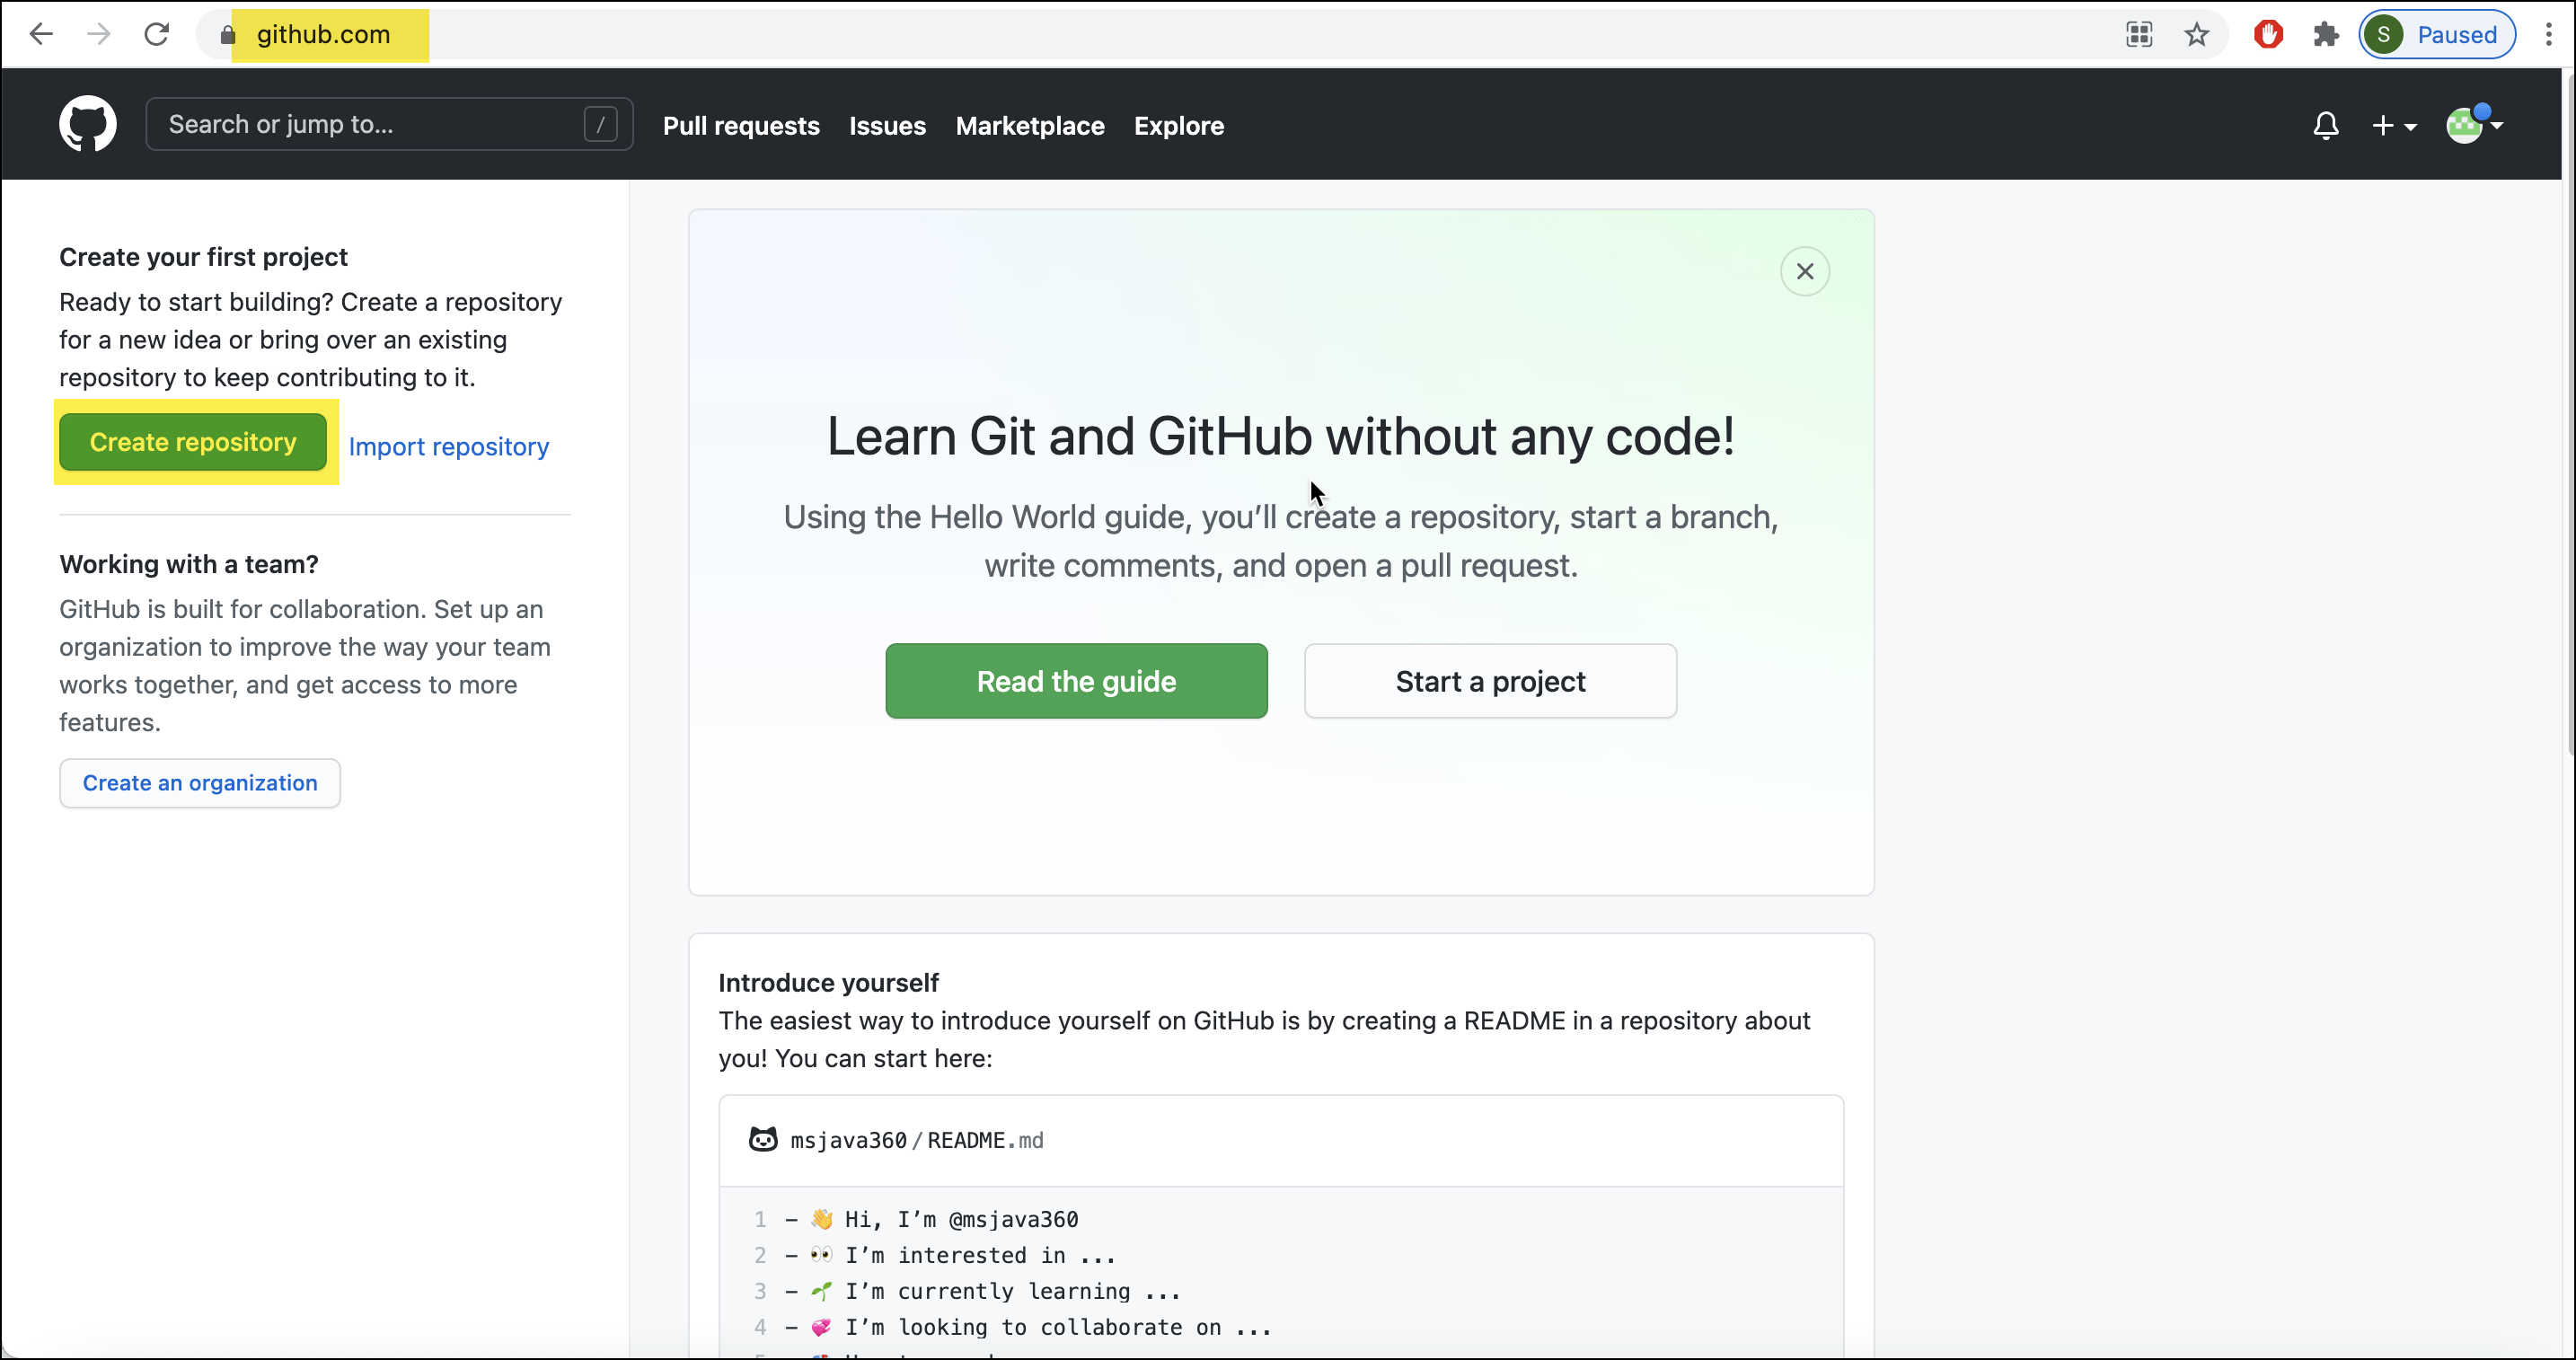The width and height of the screenshot is (2576, 1360).
Task: Click the 'I'm interested in ...' README line
Action: [980, 1256]
